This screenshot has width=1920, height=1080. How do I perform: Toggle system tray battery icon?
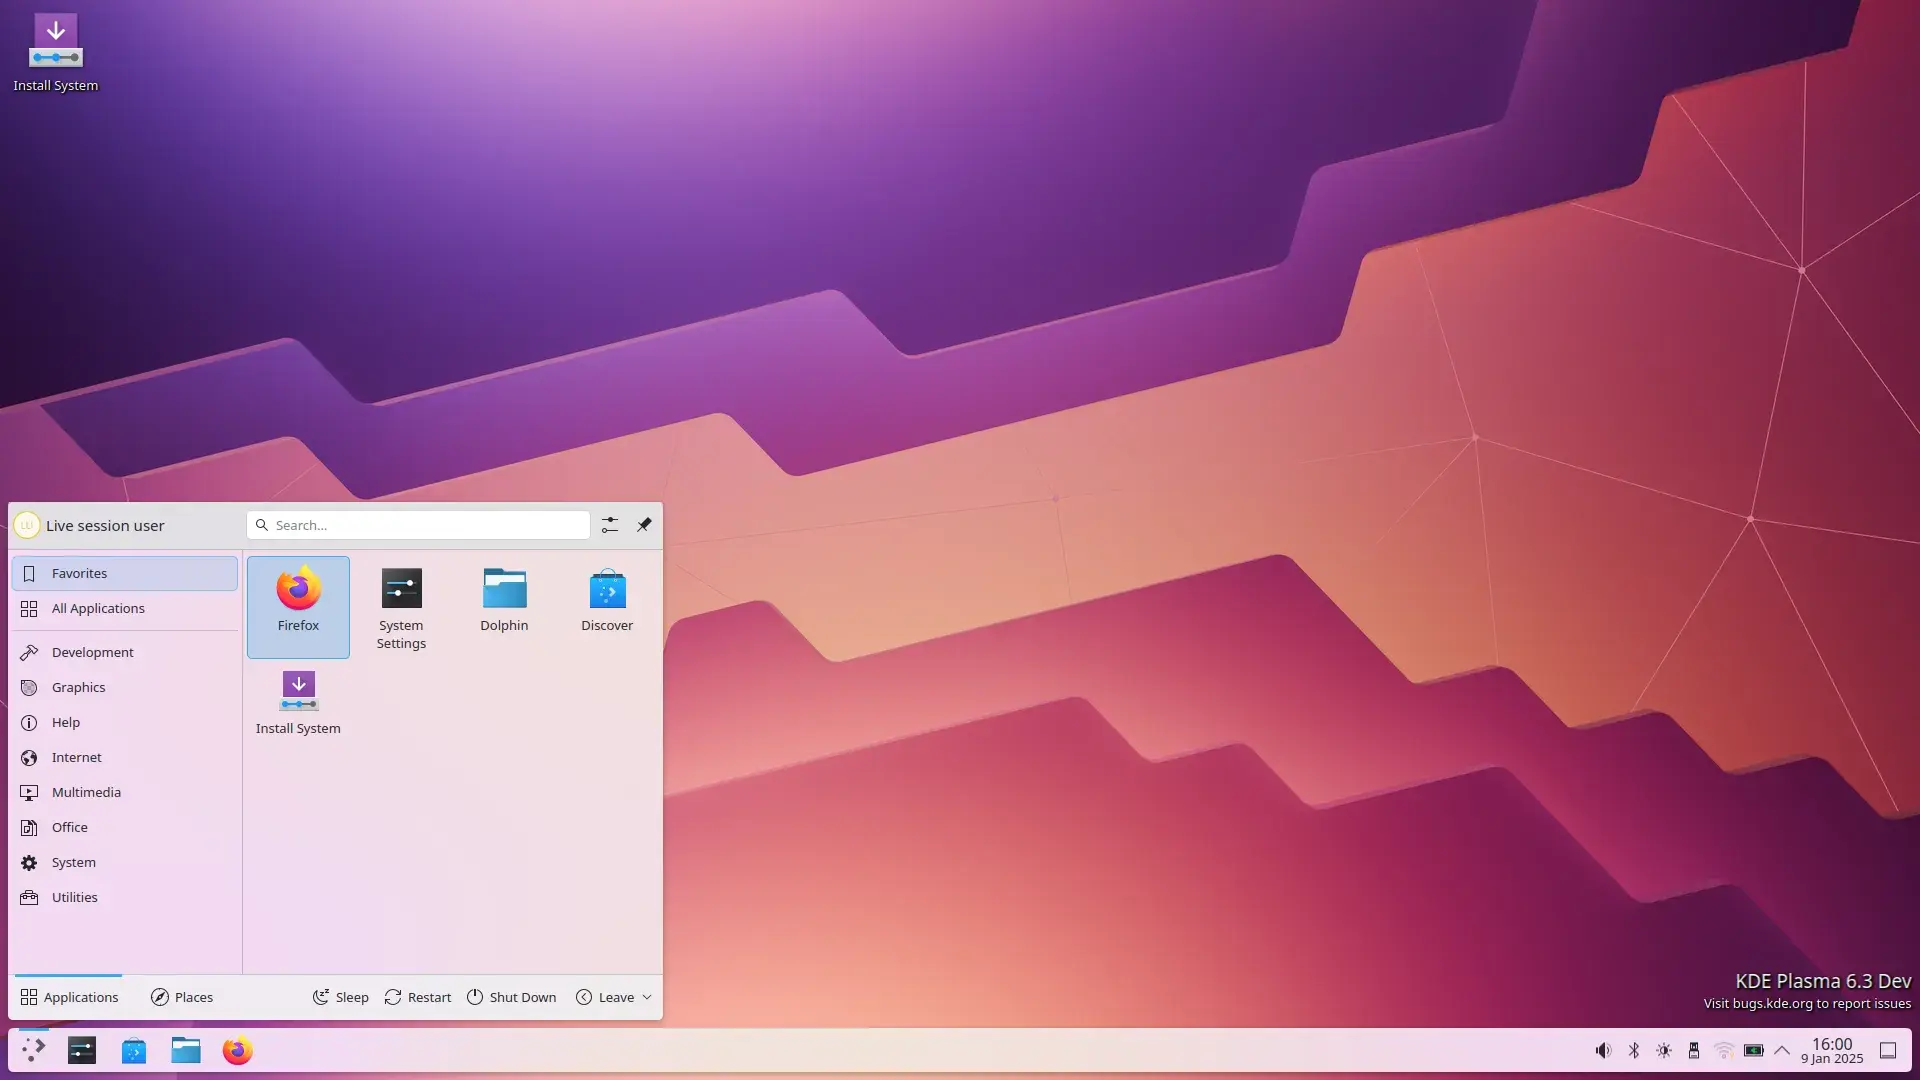pyautogui.click(x=1754, y=1048)
